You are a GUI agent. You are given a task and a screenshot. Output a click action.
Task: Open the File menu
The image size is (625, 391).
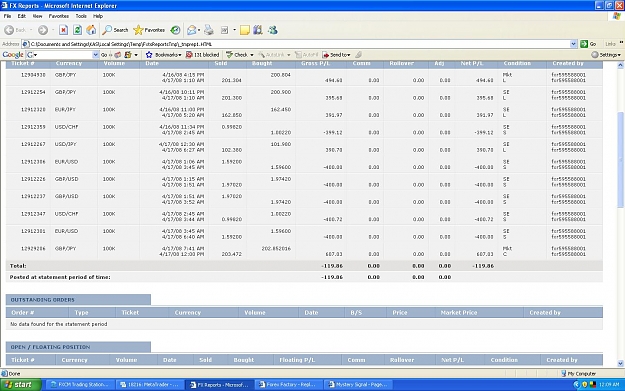pyautogui.click(x=7, y=16)
